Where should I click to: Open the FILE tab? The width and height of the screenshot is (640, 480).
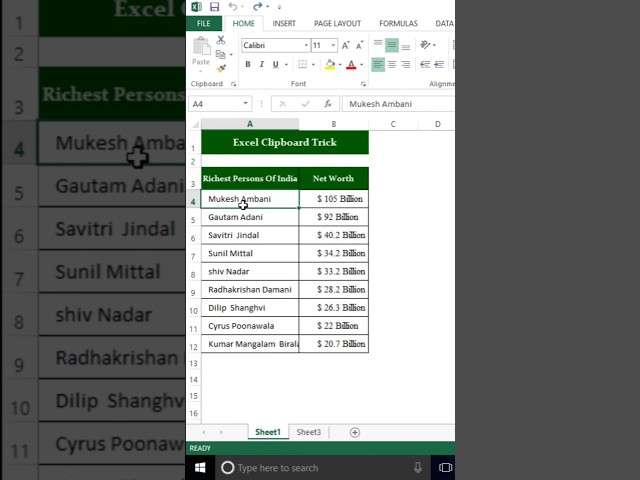tap(204, 23)
